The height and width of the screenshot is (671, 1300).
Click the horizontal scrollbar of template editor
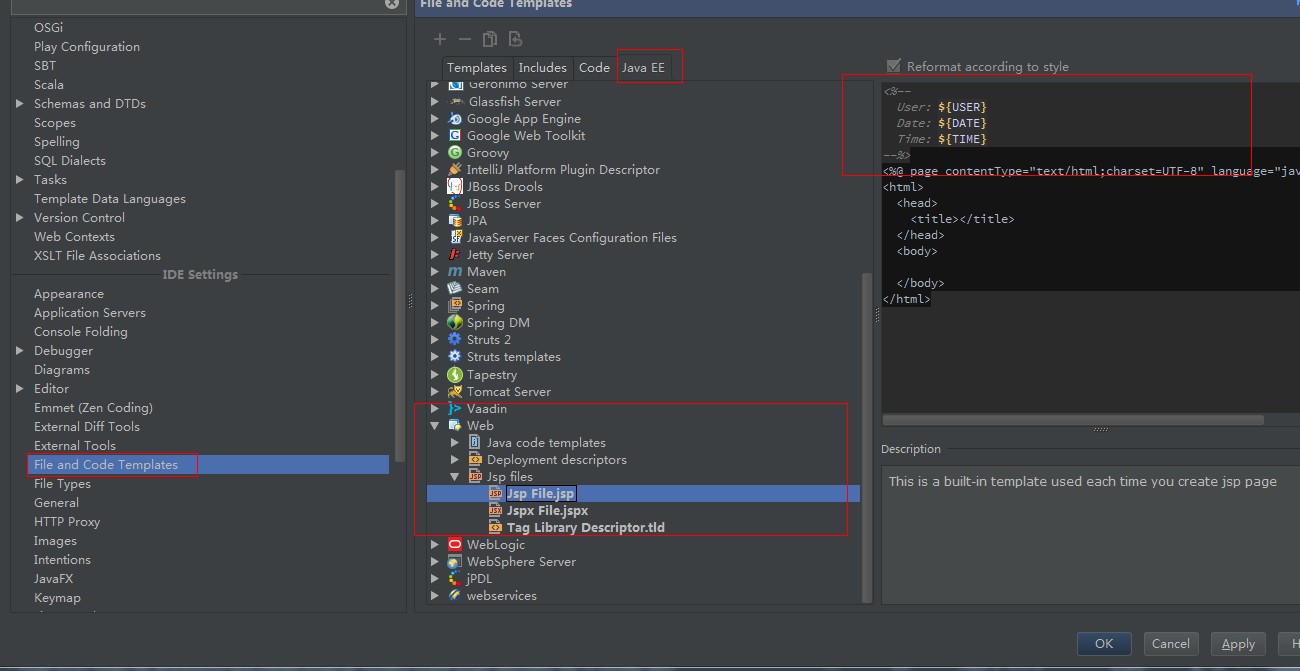(x=1073, y=420)
